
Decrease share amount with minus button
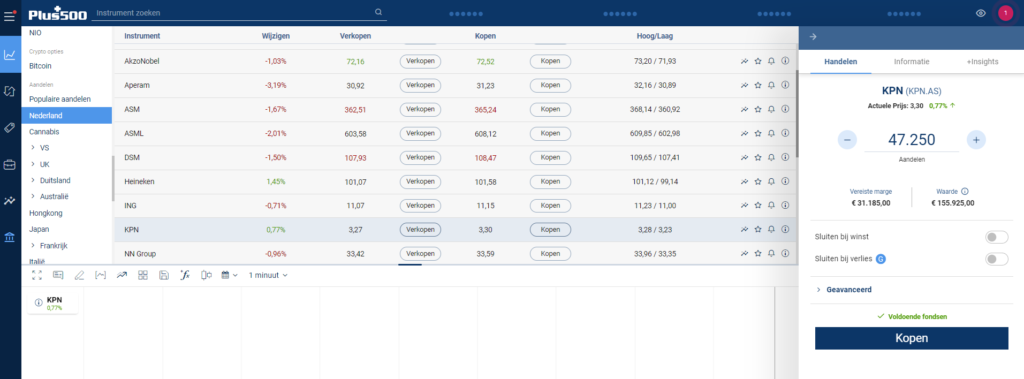pos(847,139)
